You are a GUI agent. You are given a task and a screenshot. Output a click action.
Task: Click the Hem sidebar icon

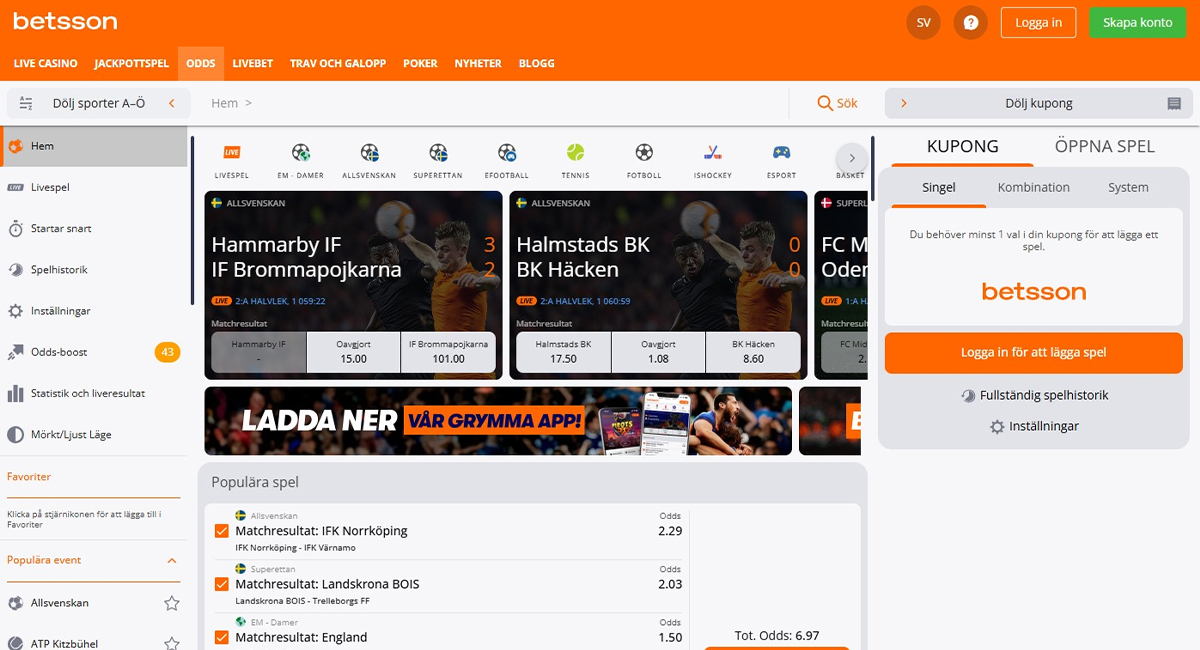tap(15, 146)
